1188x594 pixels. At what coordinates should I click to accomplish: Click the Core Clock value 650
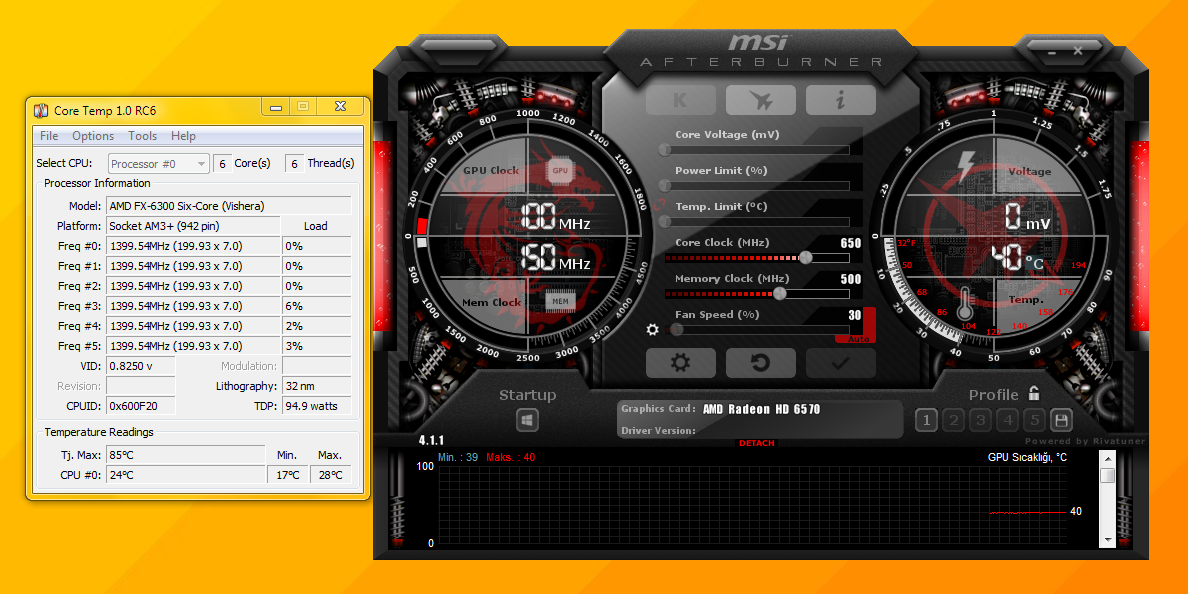coord(851,243)
